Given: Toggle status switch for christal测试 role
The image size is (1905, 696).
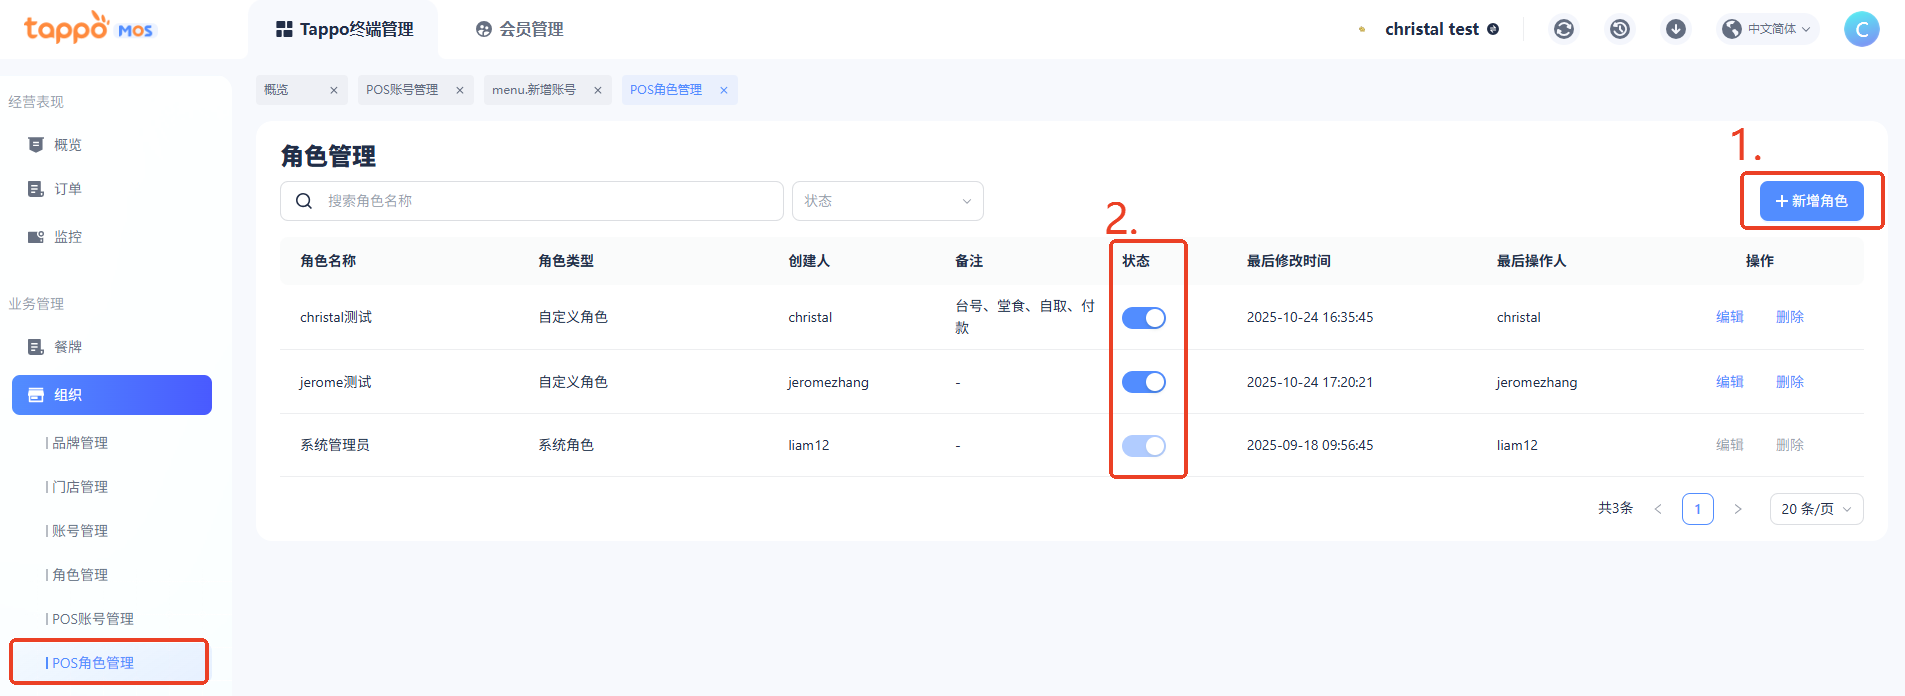Looking at the screenshot, I should [1143, 318].
